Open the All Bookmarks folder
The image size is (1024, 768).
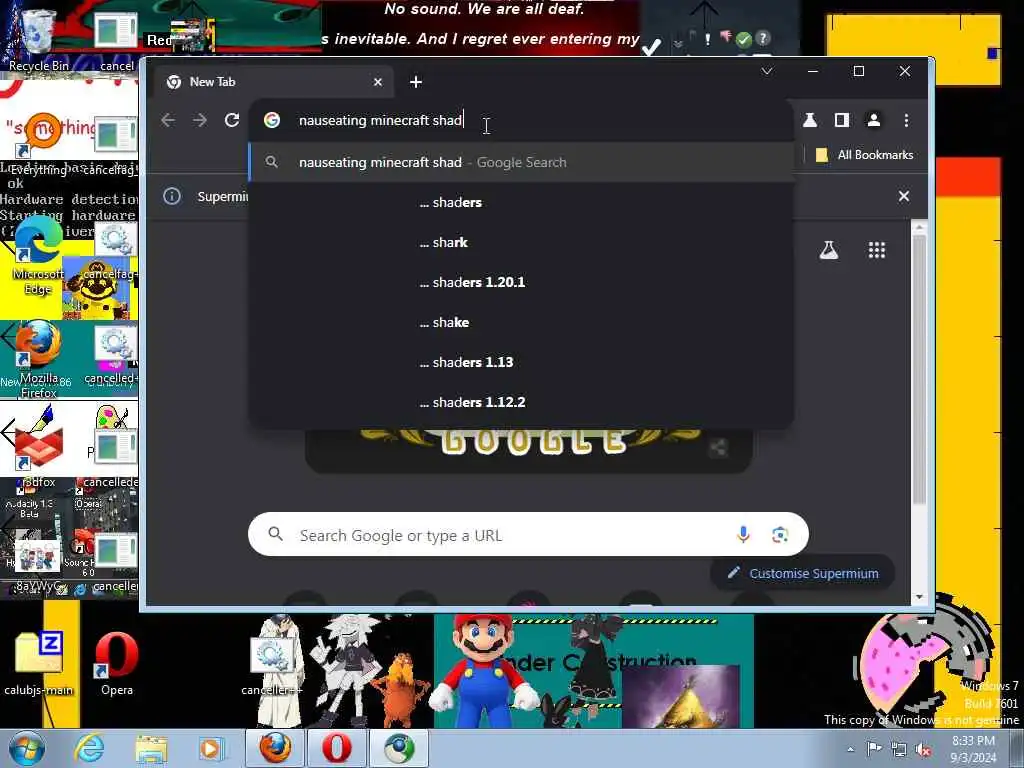[x=864, y=155]
